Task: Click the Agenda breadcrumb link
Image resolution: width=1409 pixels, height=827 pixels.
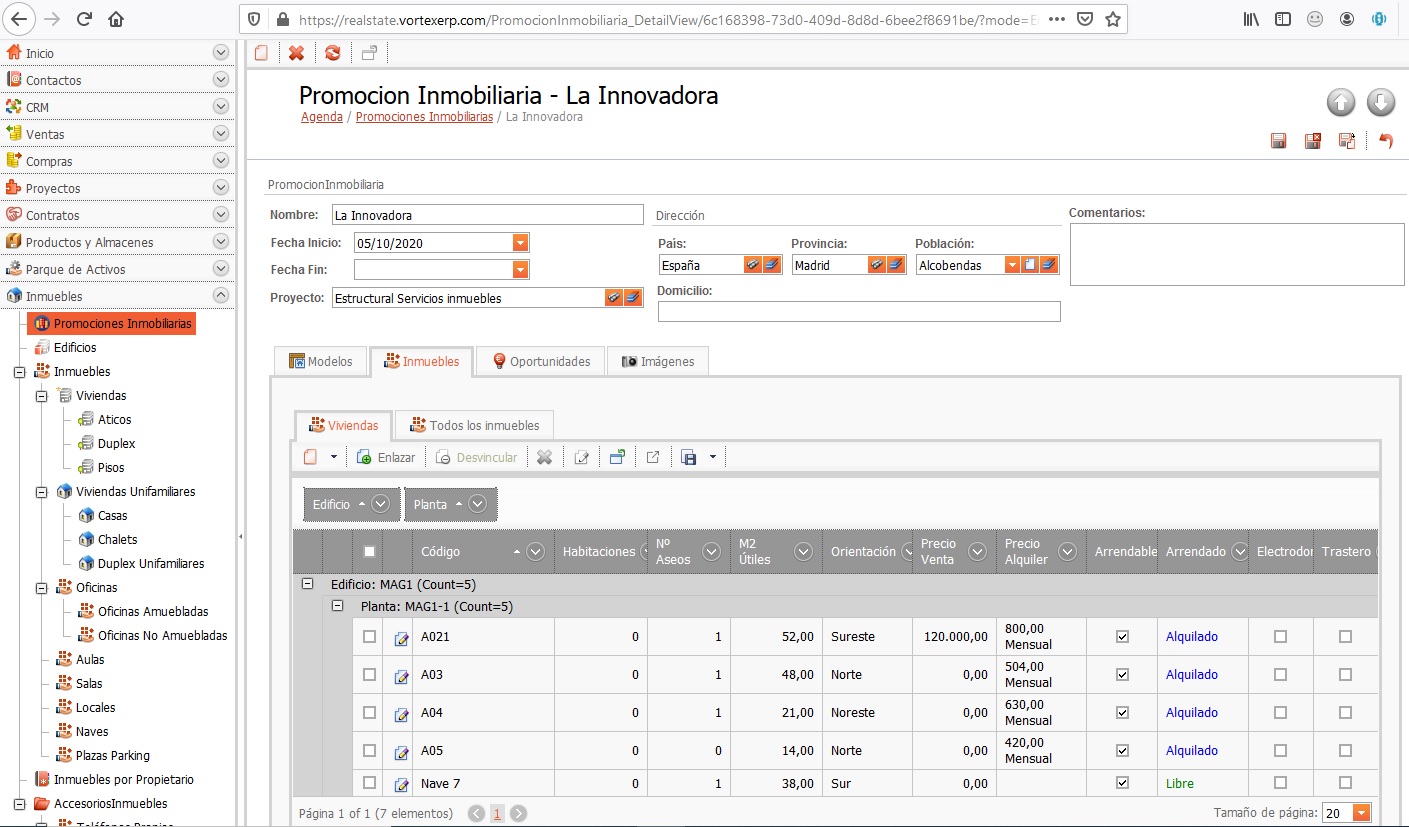Action: (322, 117)
